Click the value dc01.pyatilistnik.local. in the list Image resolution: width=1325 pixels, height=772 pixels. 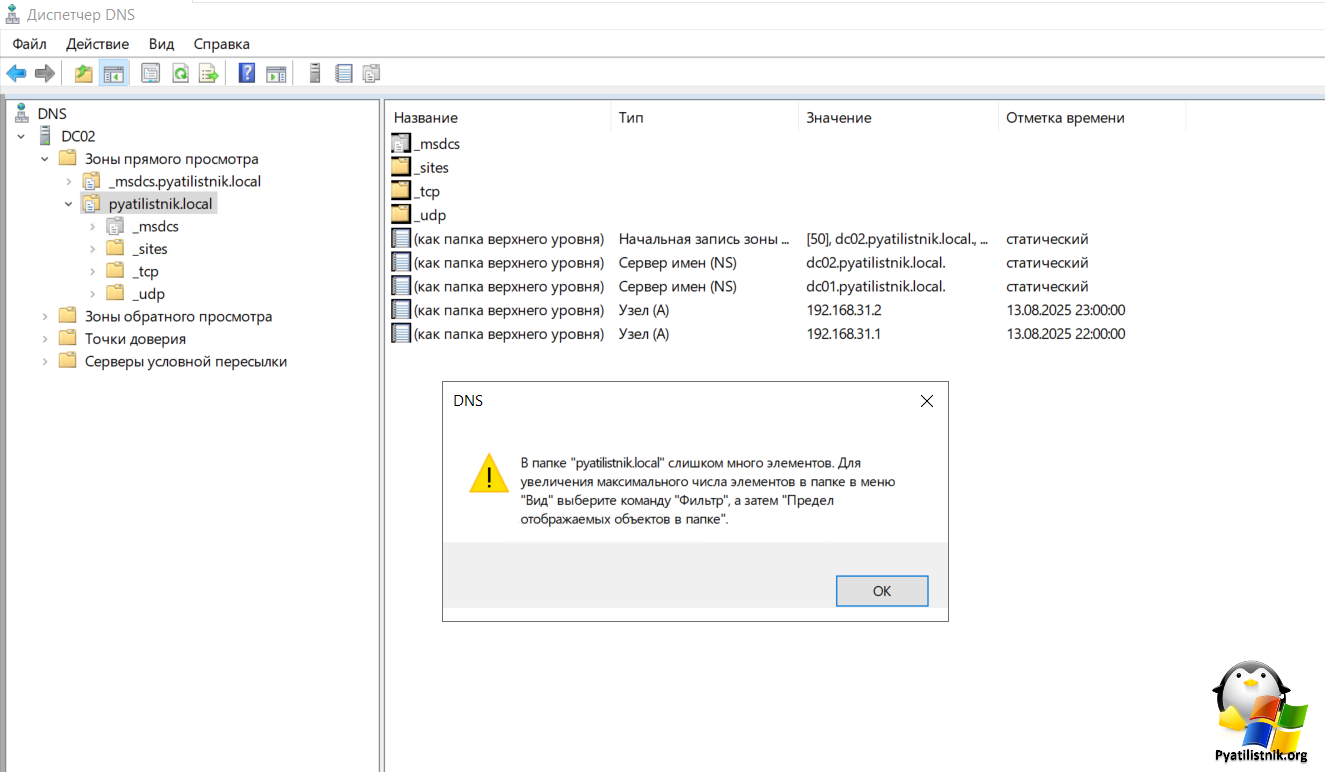(x=876, y=286)
